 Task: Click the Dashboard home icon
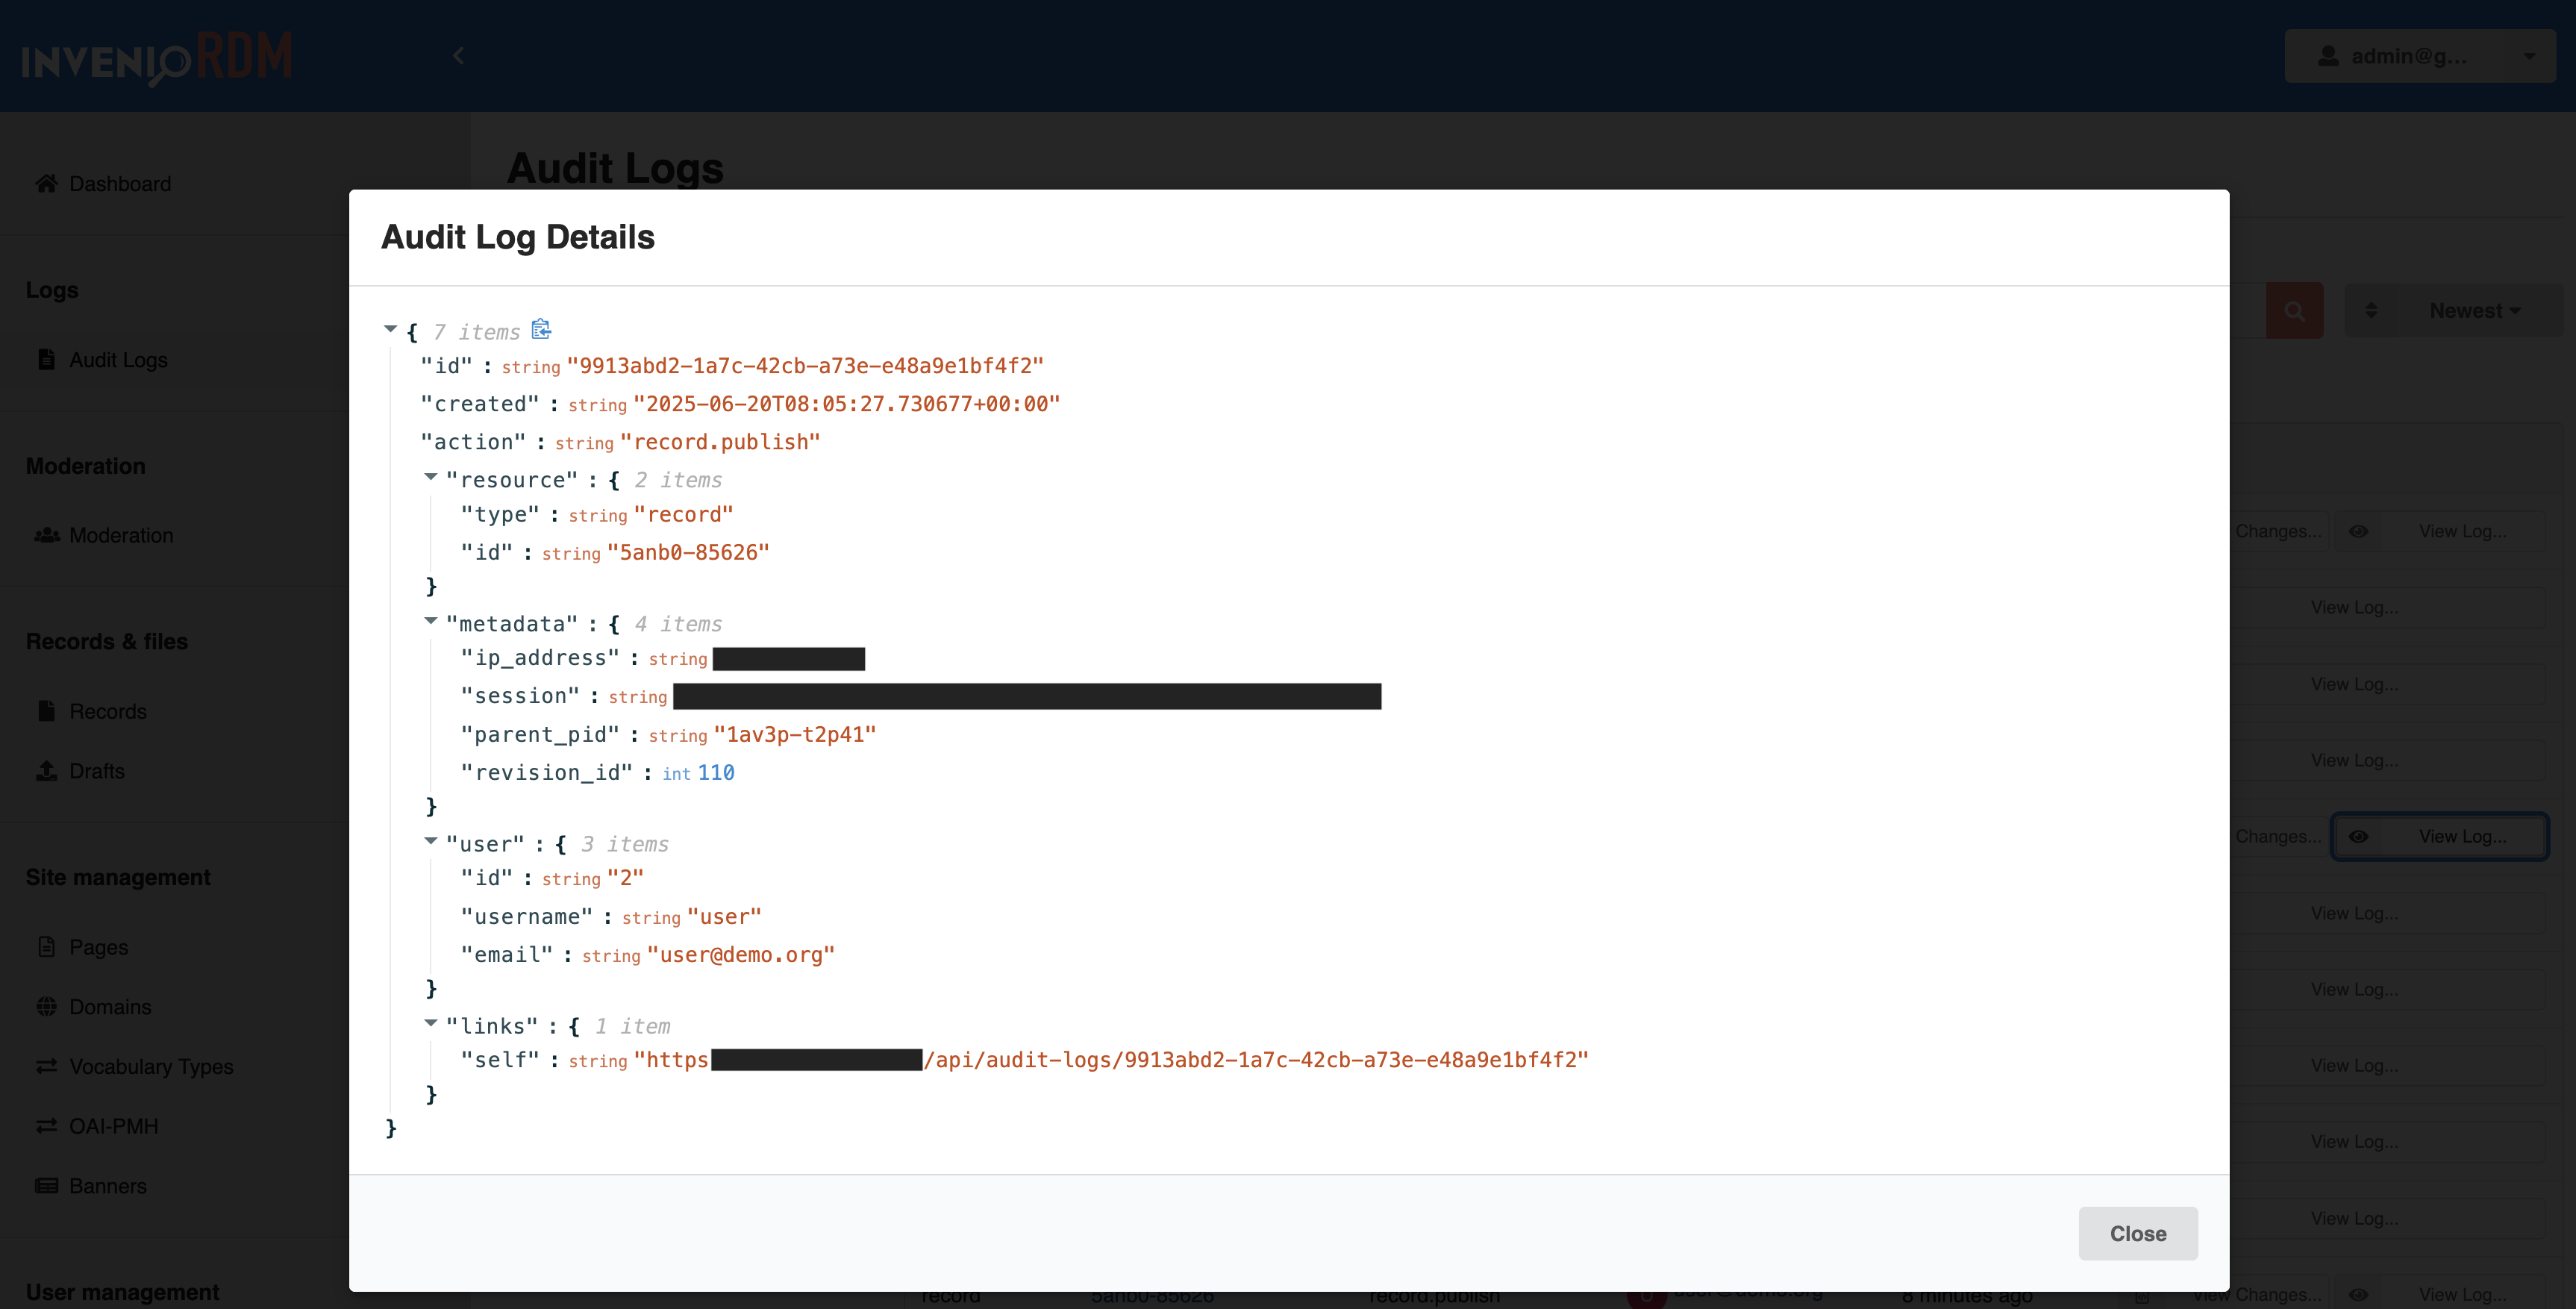[x=46, y=183]
